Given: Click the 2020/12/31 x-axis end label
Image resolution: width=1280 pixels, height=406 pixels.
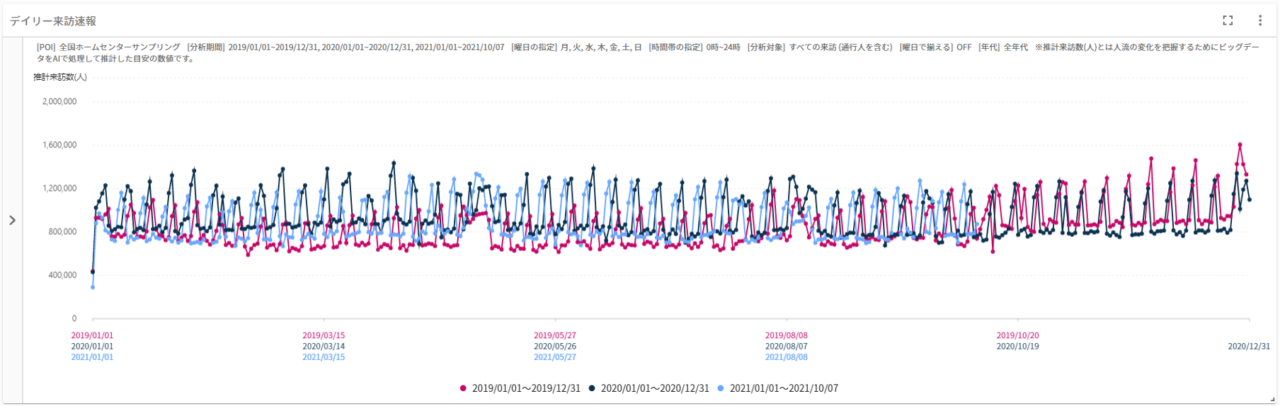Looking at the screenshot, I should click(1249, 346).
